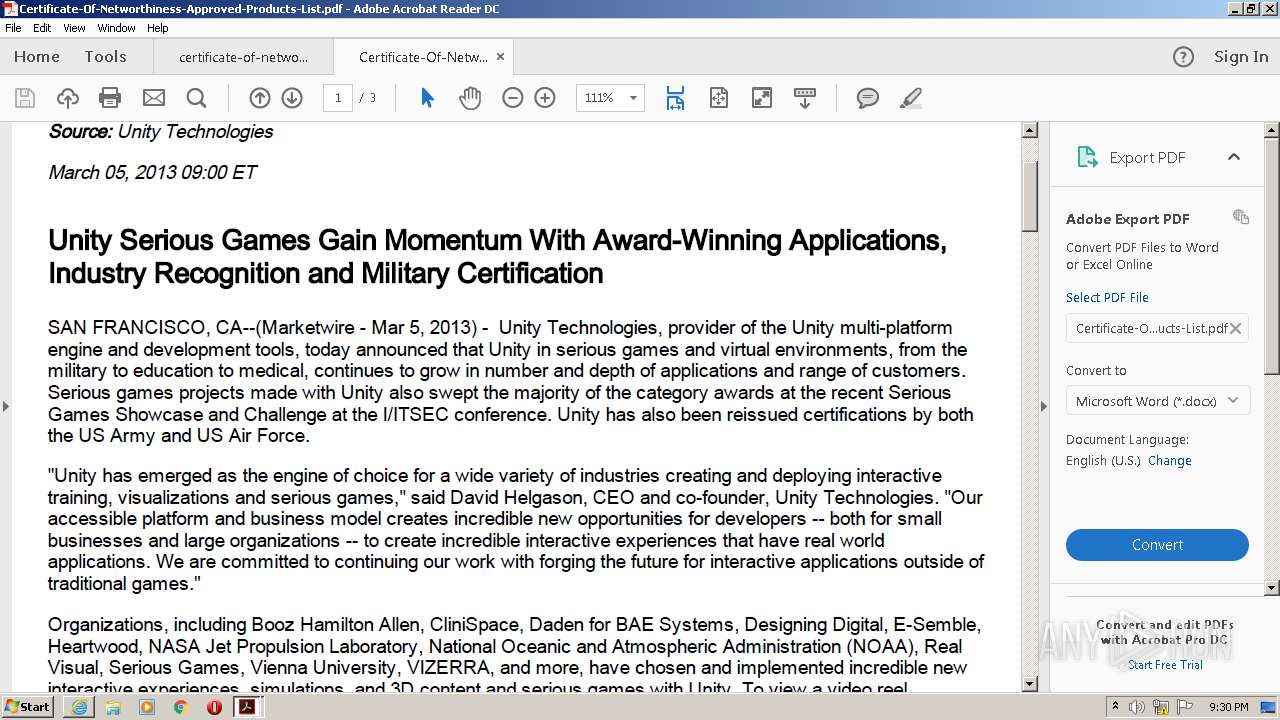Viewport: 1280px width, 720px height.
Task: Print the document with printer icon
Action: tap(110, 98)
